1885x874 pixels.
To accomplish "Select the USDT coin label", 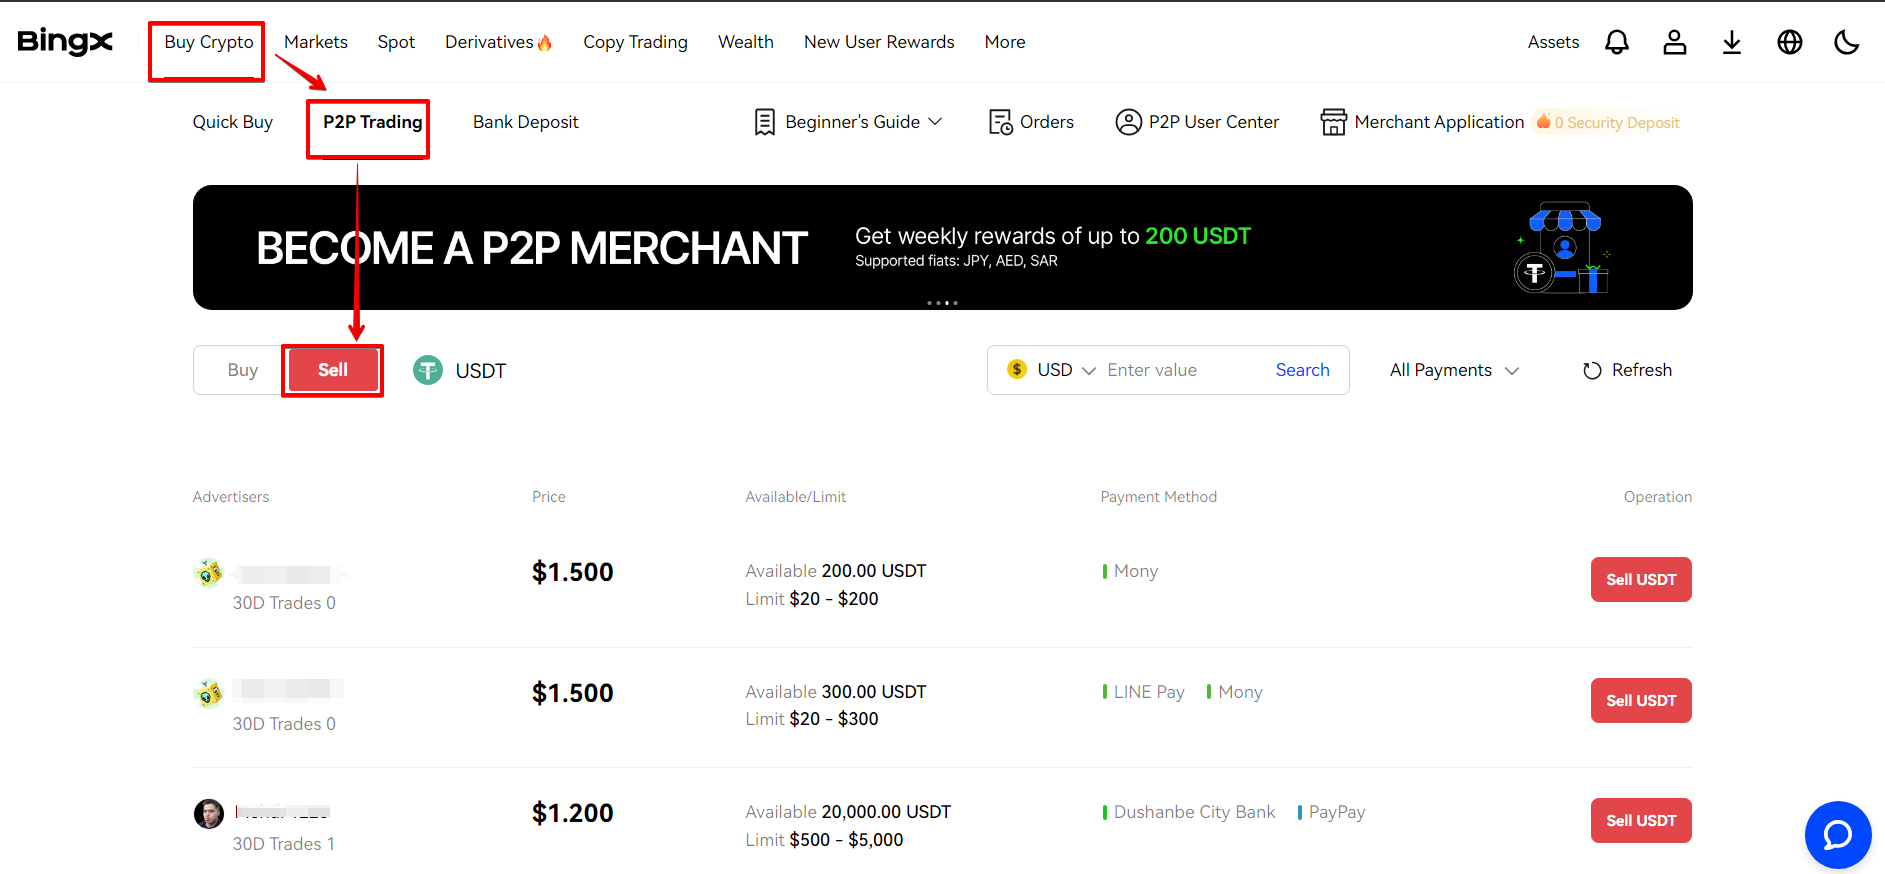I will tap(481, 371).
